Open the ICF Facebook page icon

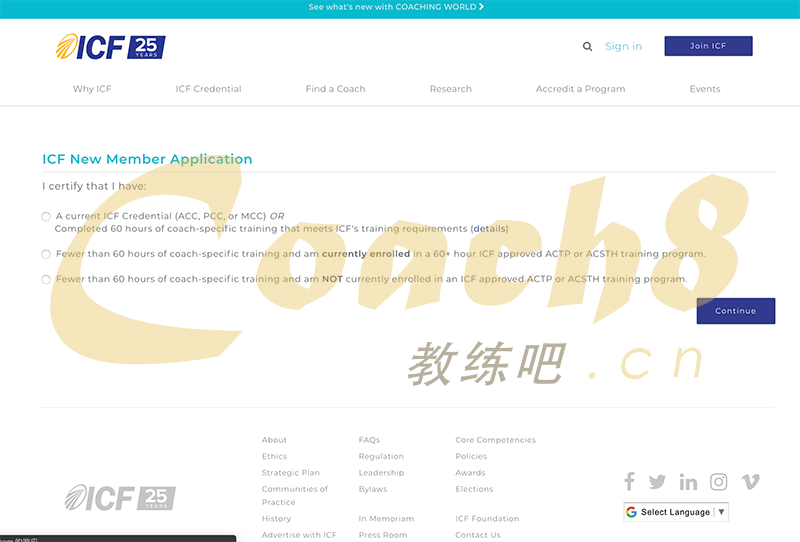point(629,482)
